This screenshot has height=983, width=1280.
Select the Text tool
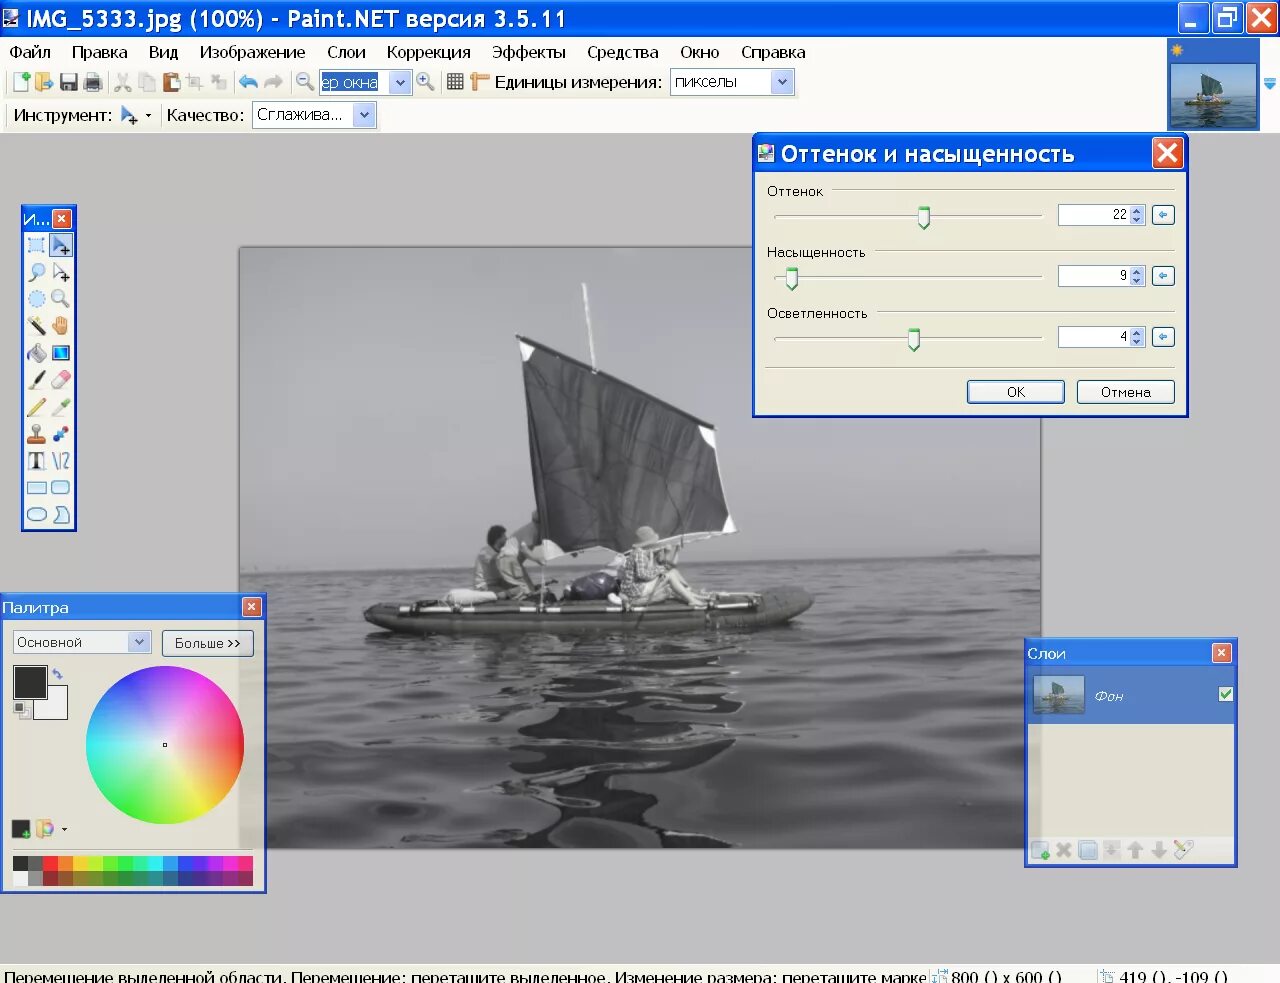[x=36, y=461]
